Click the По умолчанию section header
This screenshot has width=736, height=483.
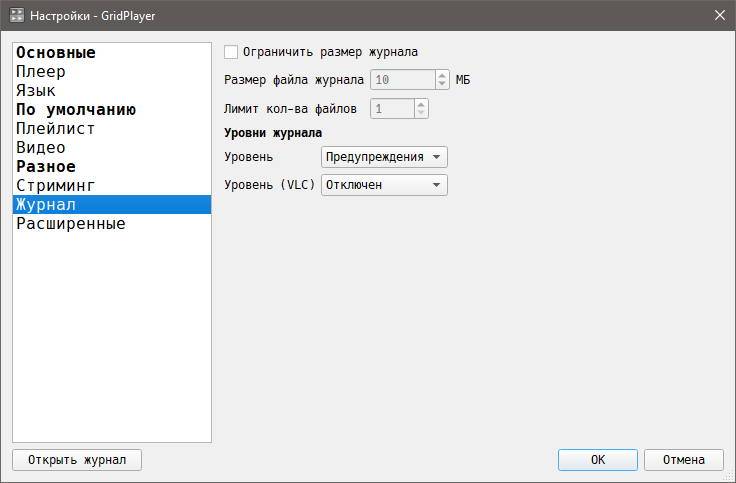pos(112,109)
